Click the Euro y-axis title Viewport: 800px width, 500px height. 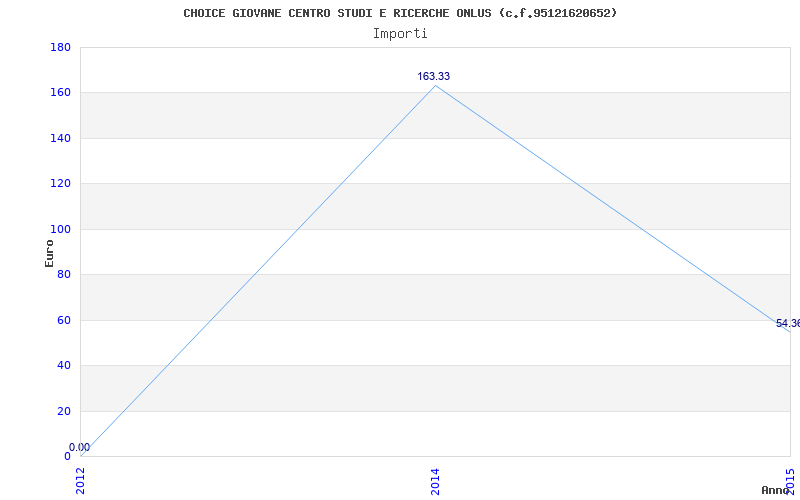tap(49, 254)
